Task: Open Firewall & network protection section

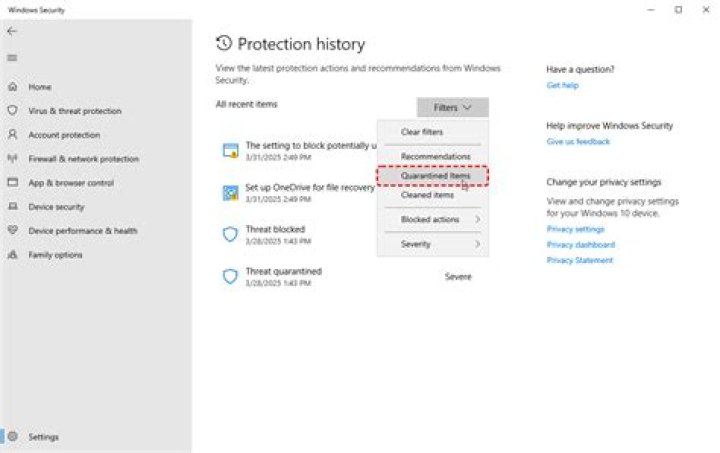Action: [x=84, y=159]
